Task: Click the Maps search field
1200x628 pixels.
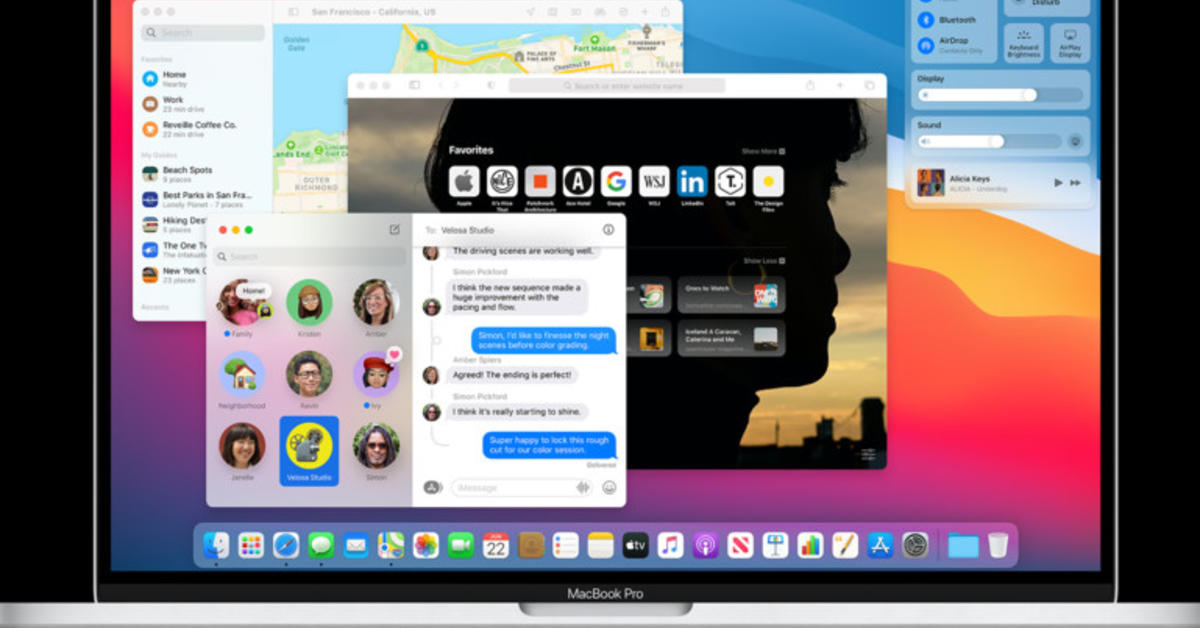Action: [203, 33]
